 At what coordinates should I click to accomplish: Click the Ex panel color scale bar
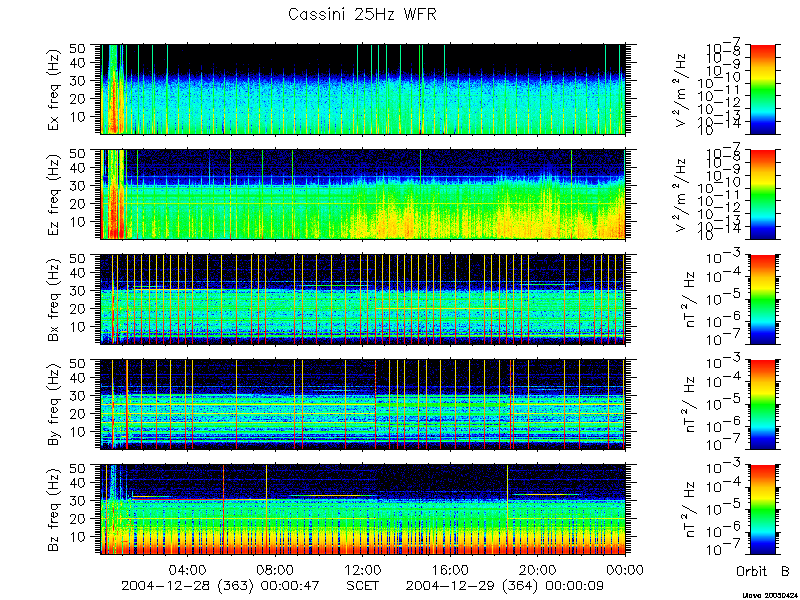(x=762, y=89)
